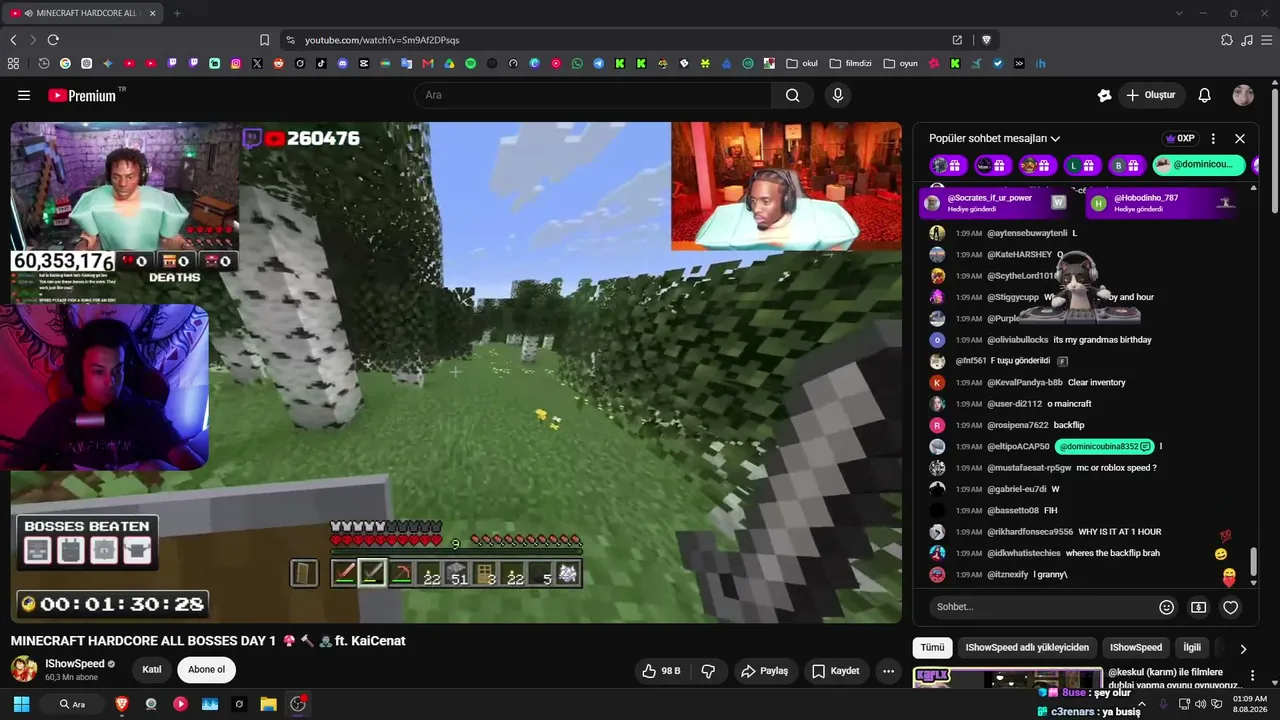Open the IShowSpeed channel name link
The image size is (1280, 720).
tap(75, 664)
